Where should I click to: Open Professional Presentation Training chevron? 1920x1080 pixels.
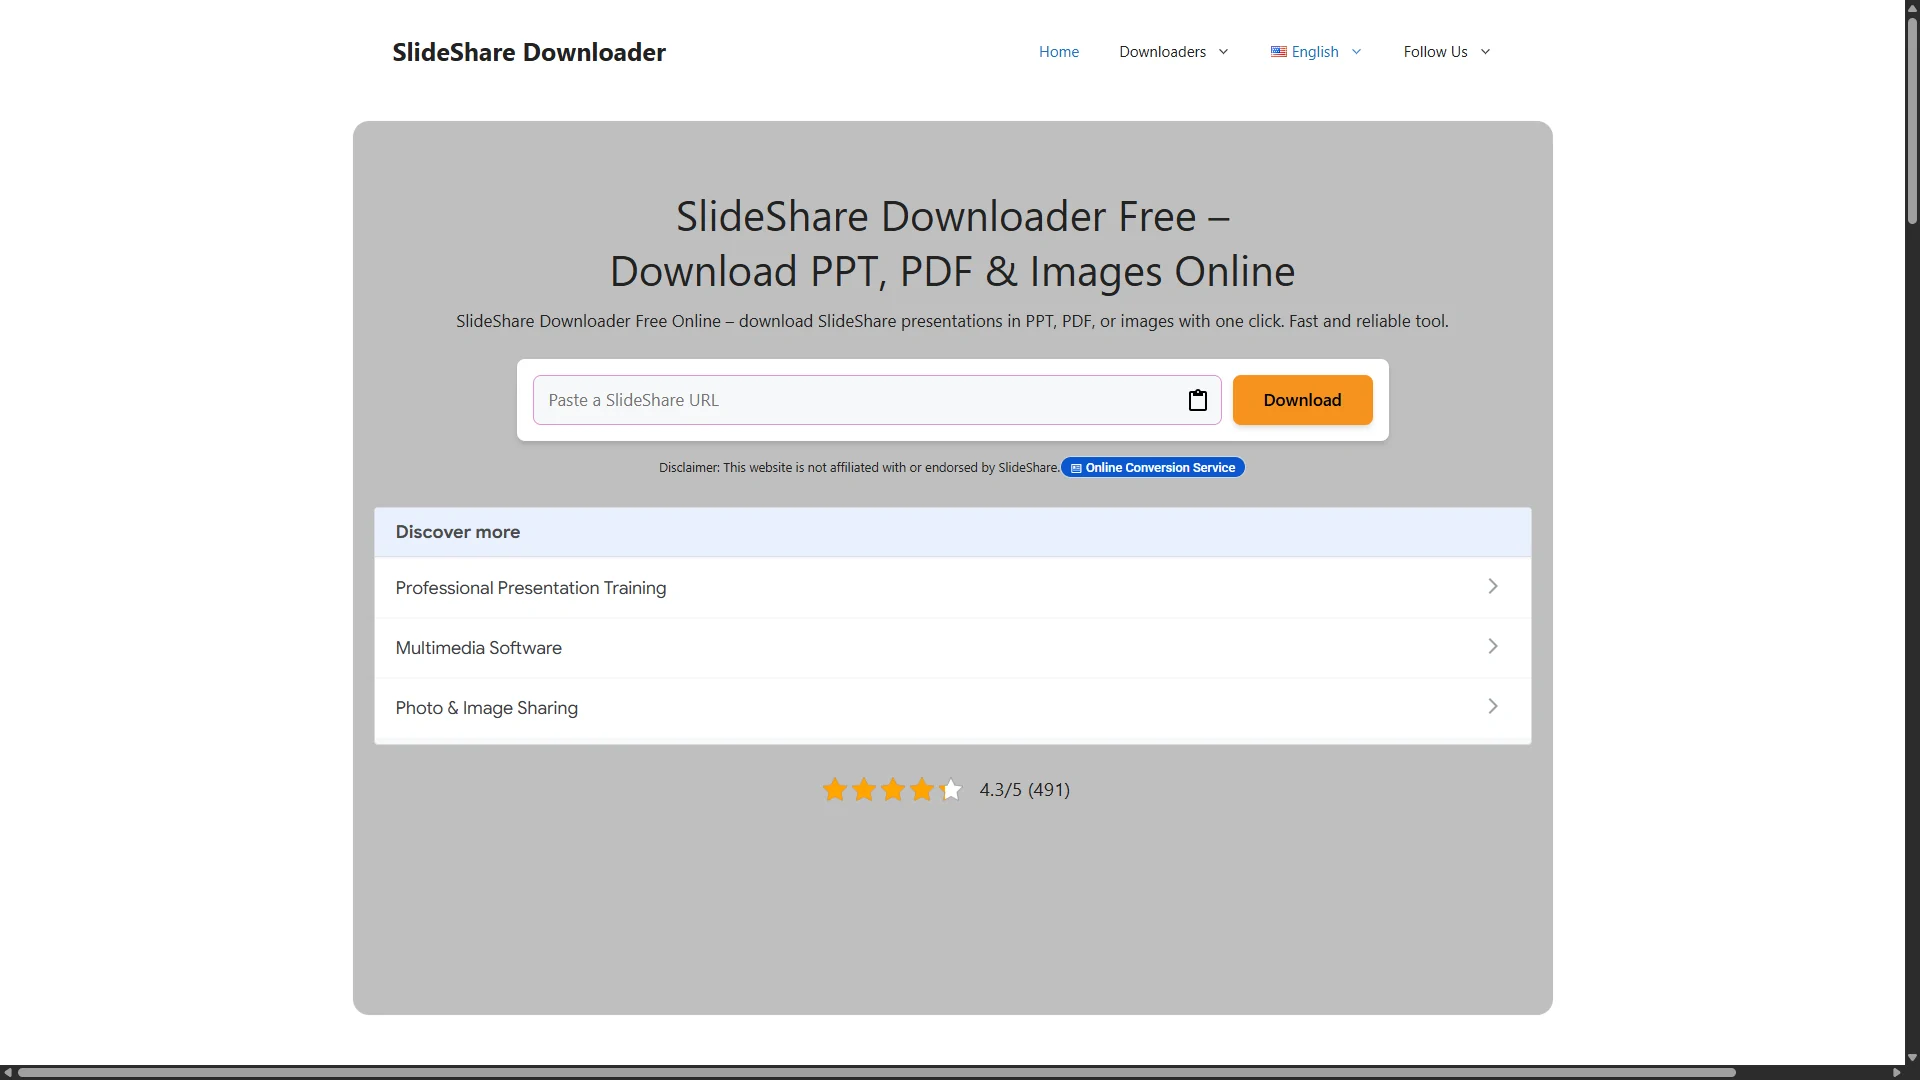(x=1493, y=587)
